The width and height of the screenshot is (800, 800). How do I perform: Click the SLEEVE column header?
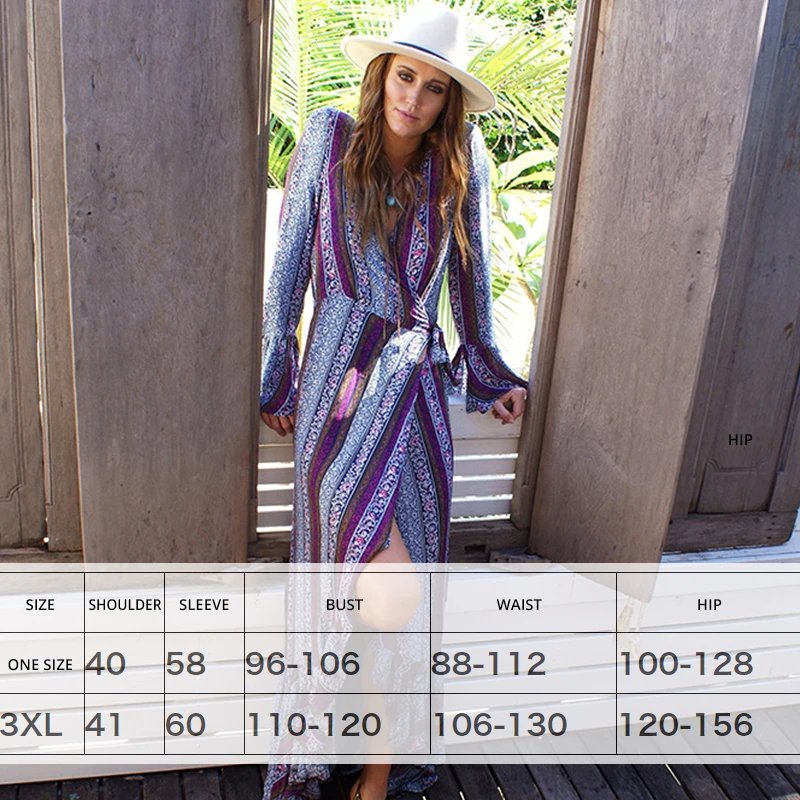204,605
